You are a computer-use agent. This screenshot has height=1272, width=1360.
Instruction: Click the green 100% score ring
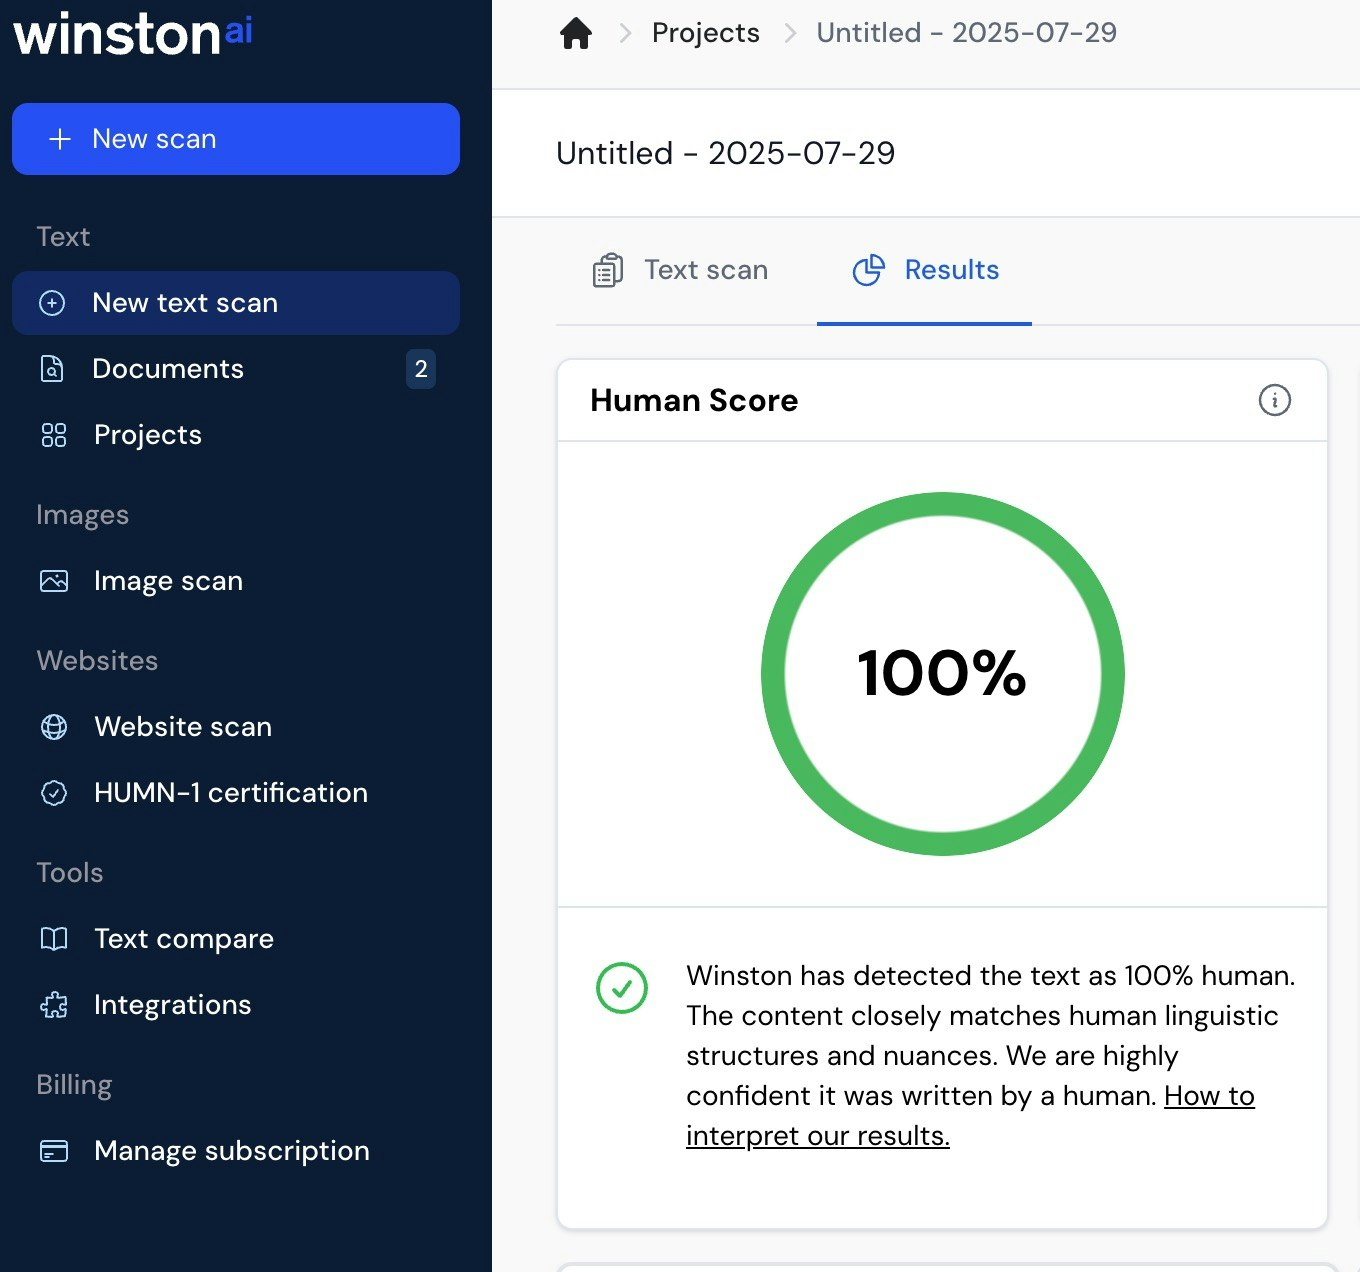click(943, 674)
